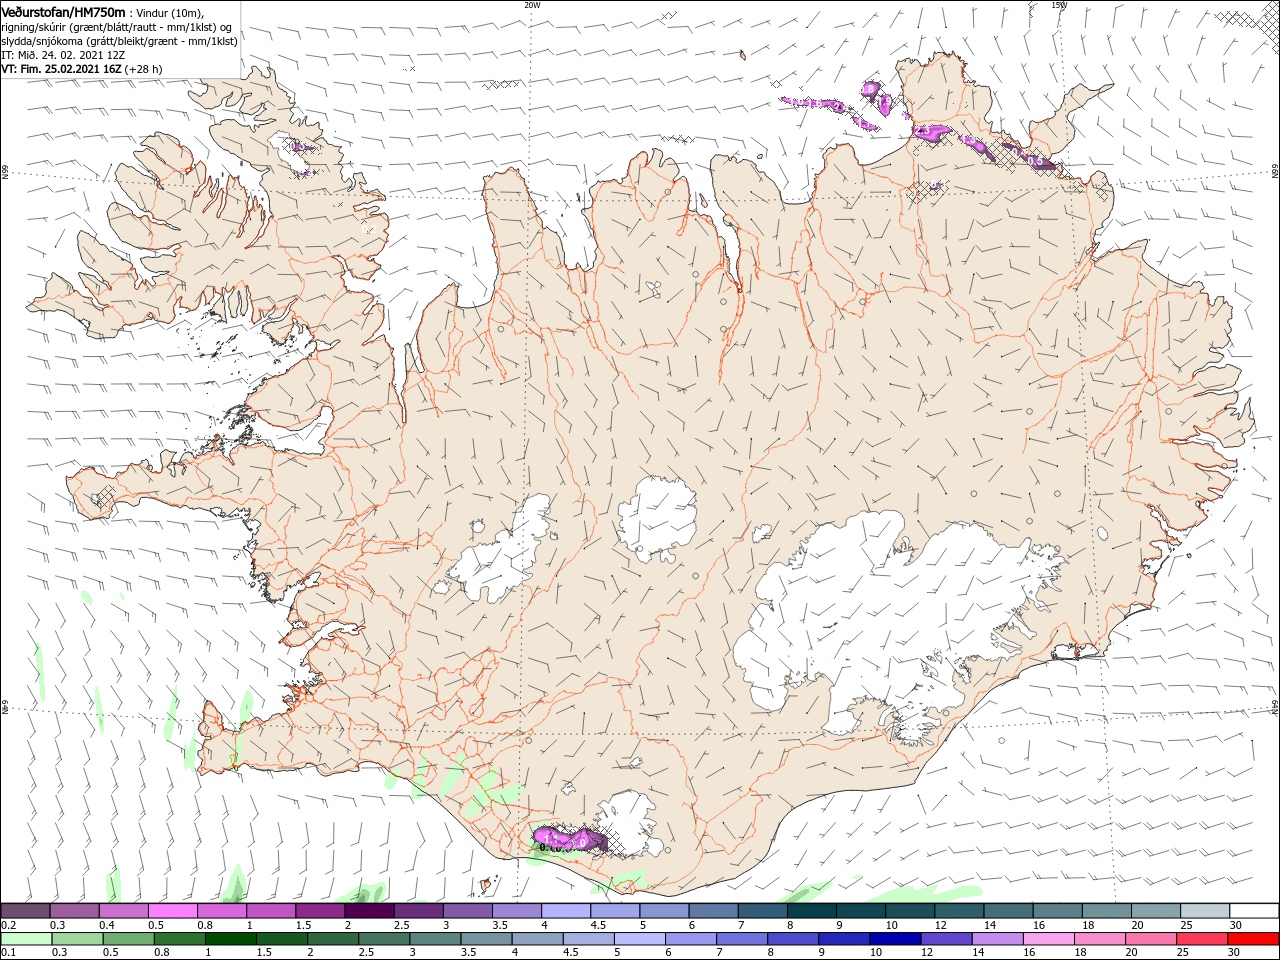Select the lavender upper swatch between 4 and 4.5
Image resolution: width=1280 pixels, height=960 pixels.
[565, 911]
